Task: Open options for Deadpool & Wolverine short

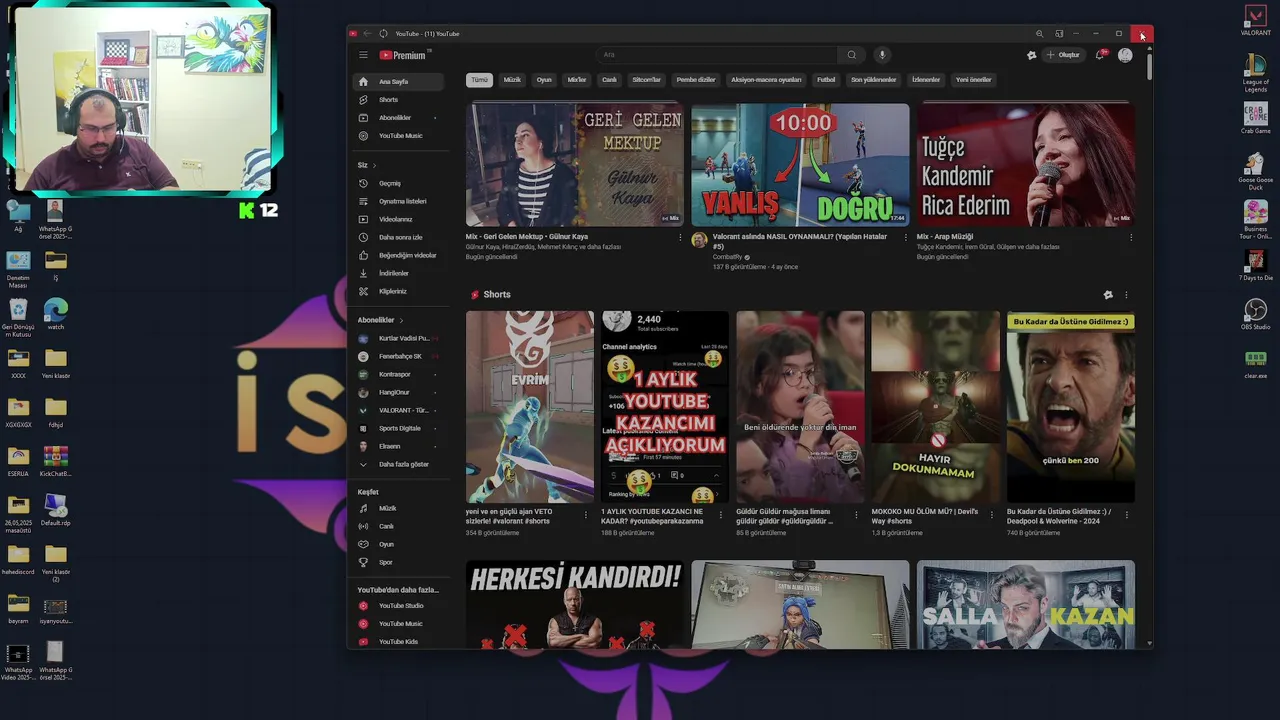Action: pyautogui.click(x=1126, y=516)
